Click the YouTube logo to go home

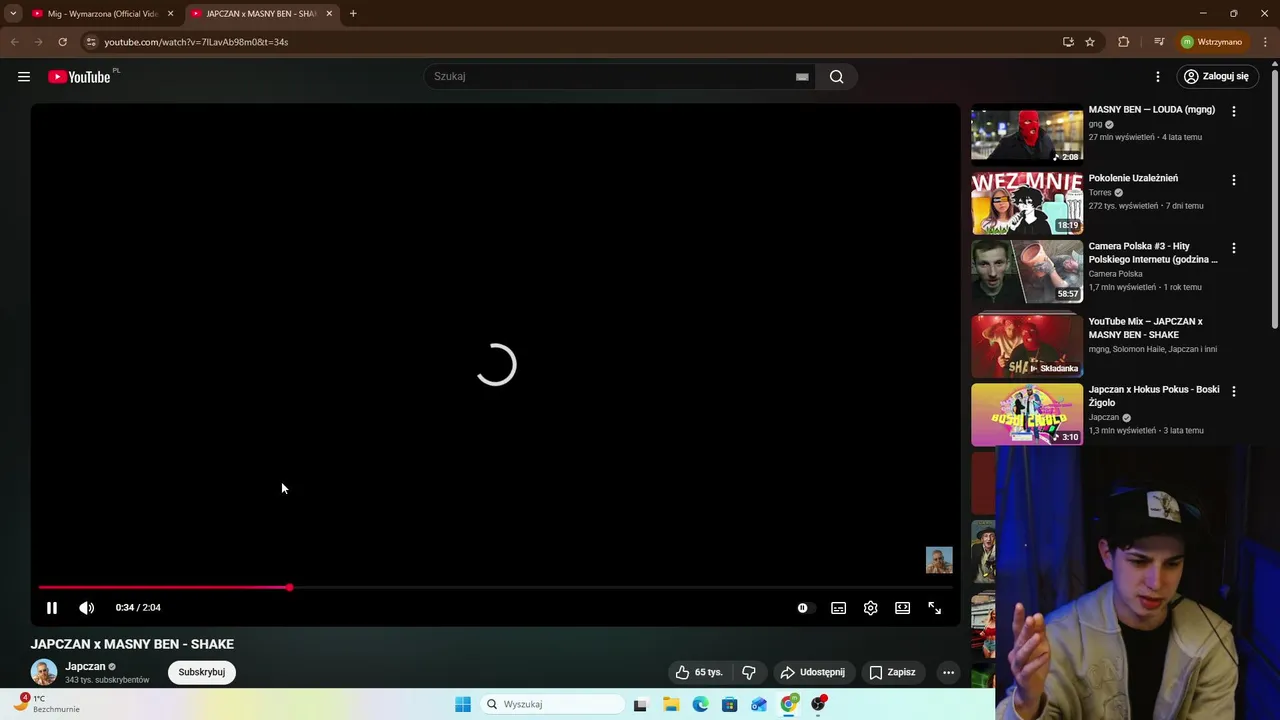point(79,77)
